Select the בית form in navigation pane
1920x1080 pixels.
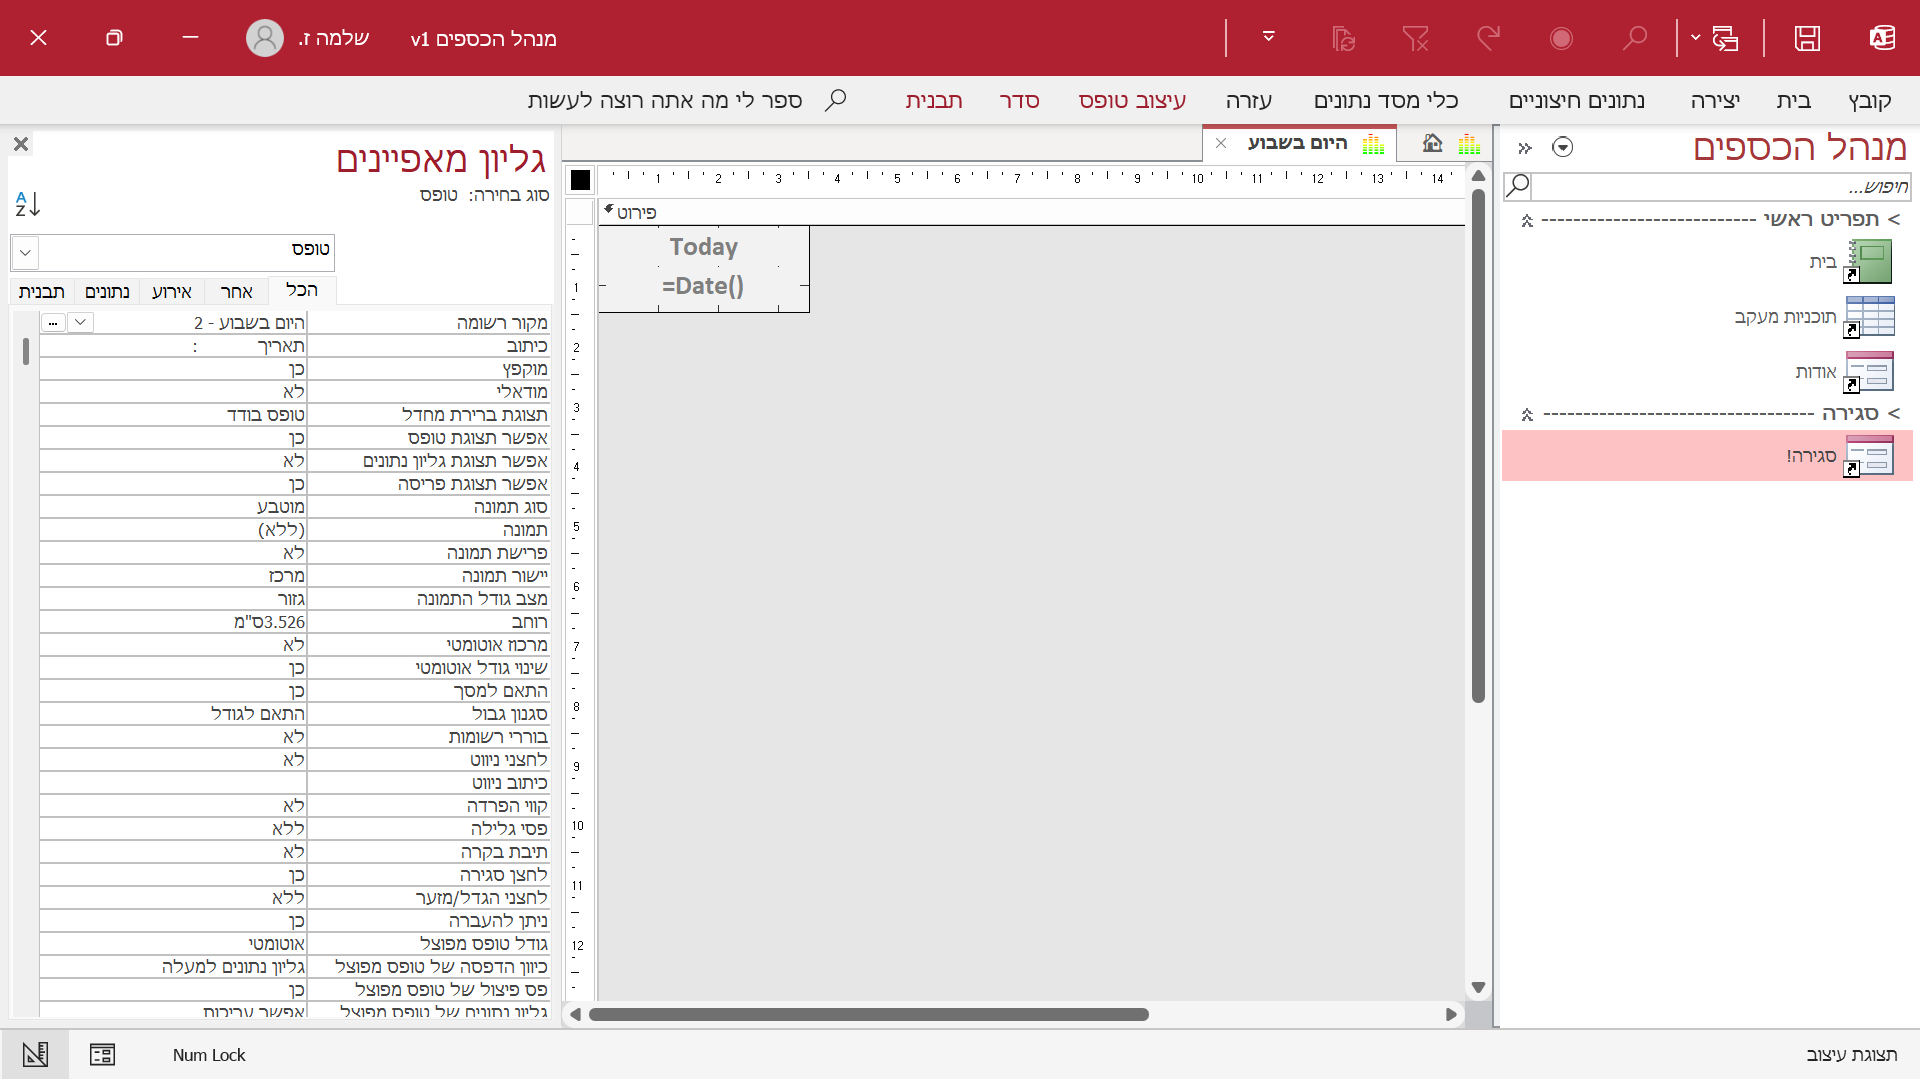tap(1707, 262)
